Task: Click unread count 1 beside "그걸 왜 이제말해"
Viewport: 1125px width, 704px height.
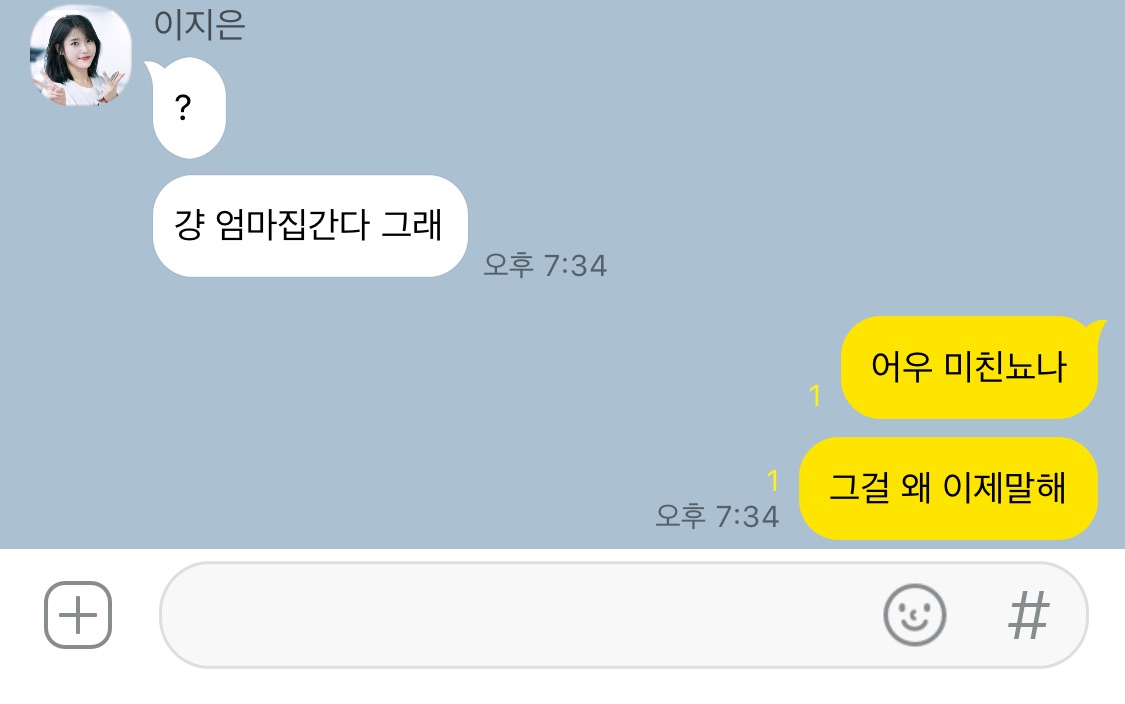Action: 773,480
